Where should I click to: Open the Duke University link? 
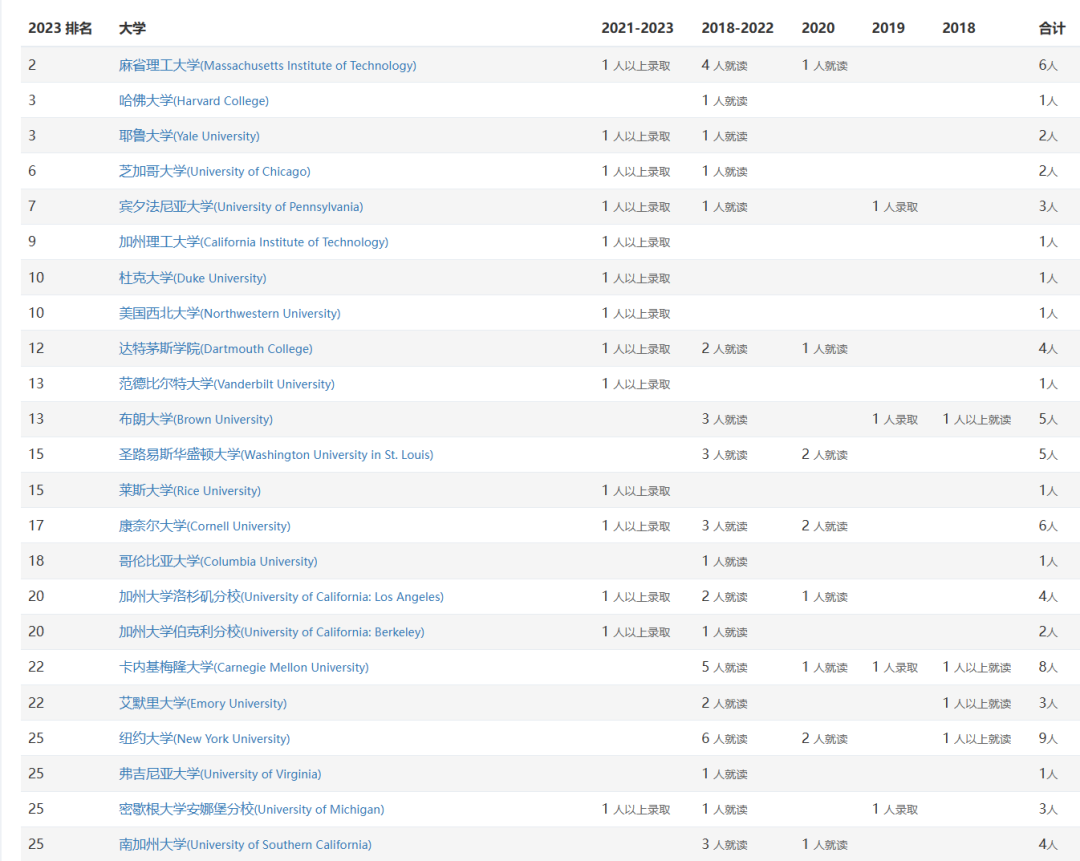192,278
